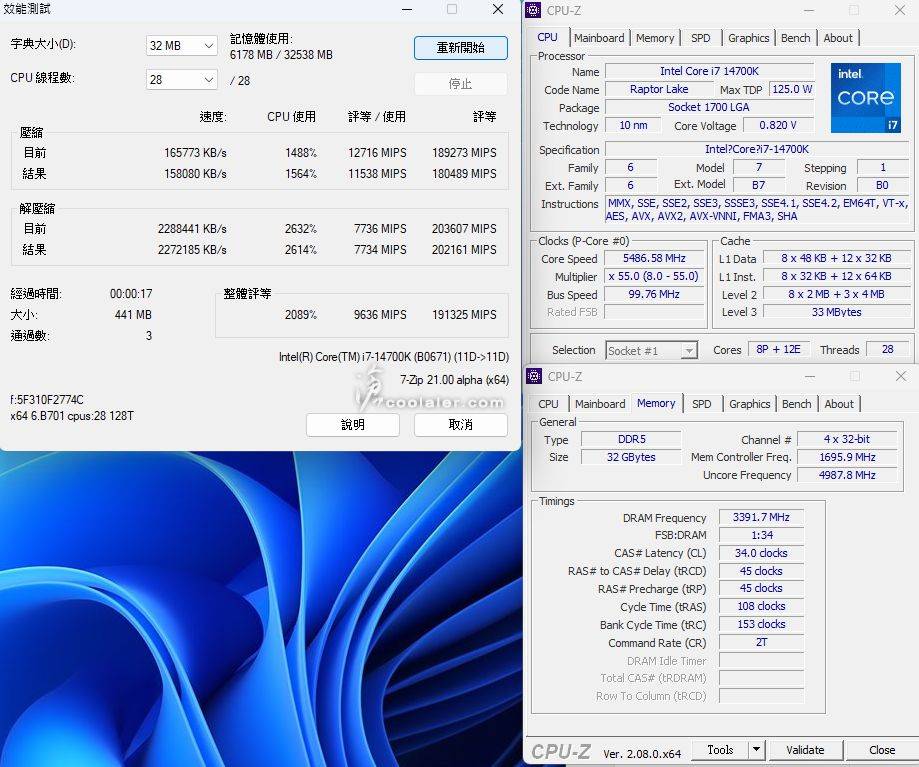Click the Bus Speed value '99.76 MHz'

pos(653,294)
